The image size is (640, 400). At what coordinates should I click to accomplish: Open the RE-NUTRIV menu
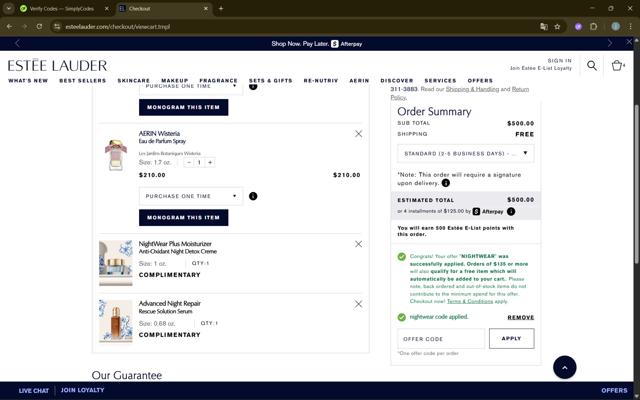(x=321, y=80)
